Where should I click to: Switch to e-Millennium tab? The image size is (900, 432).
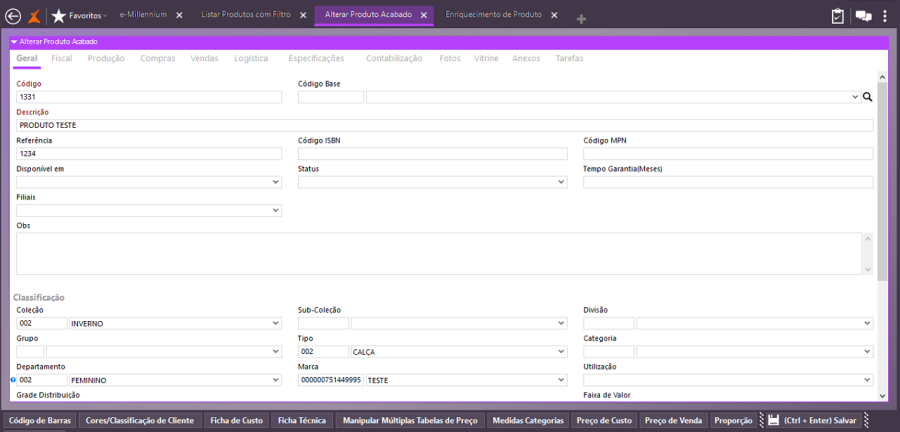coord(143,15)
